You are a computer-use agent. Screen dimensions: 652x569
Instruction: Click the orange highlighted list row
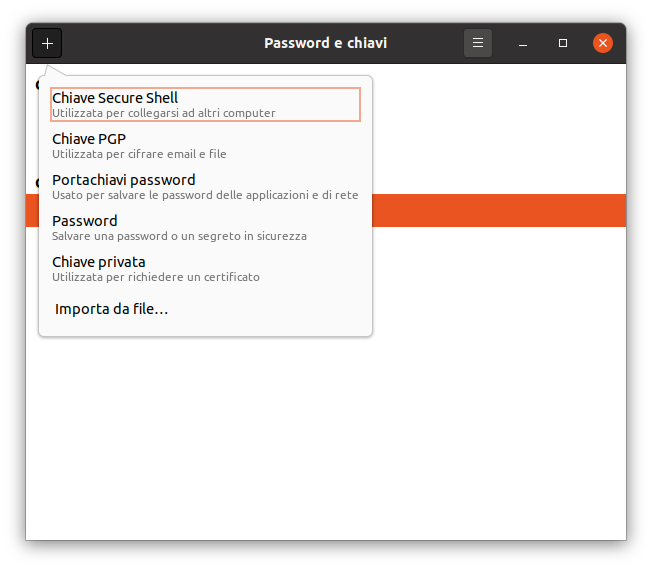point(498,210)
